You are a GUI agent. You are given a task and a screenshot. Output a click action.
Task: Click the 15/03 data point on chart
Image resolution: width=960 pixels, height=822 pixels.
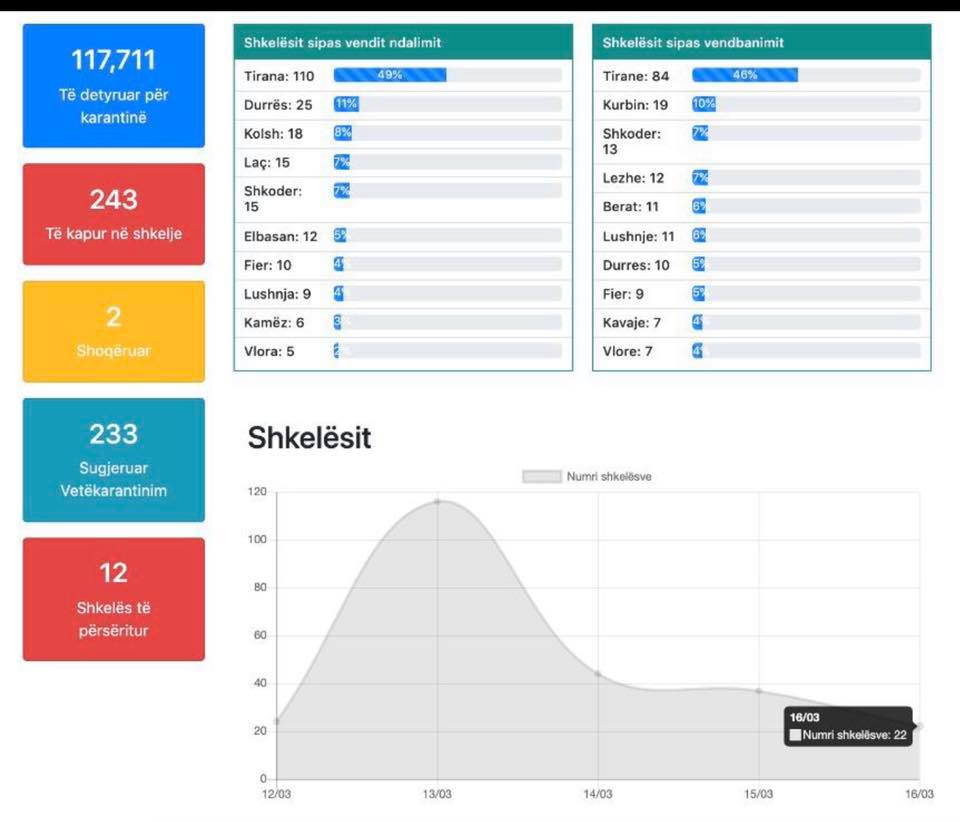point(759,691)
